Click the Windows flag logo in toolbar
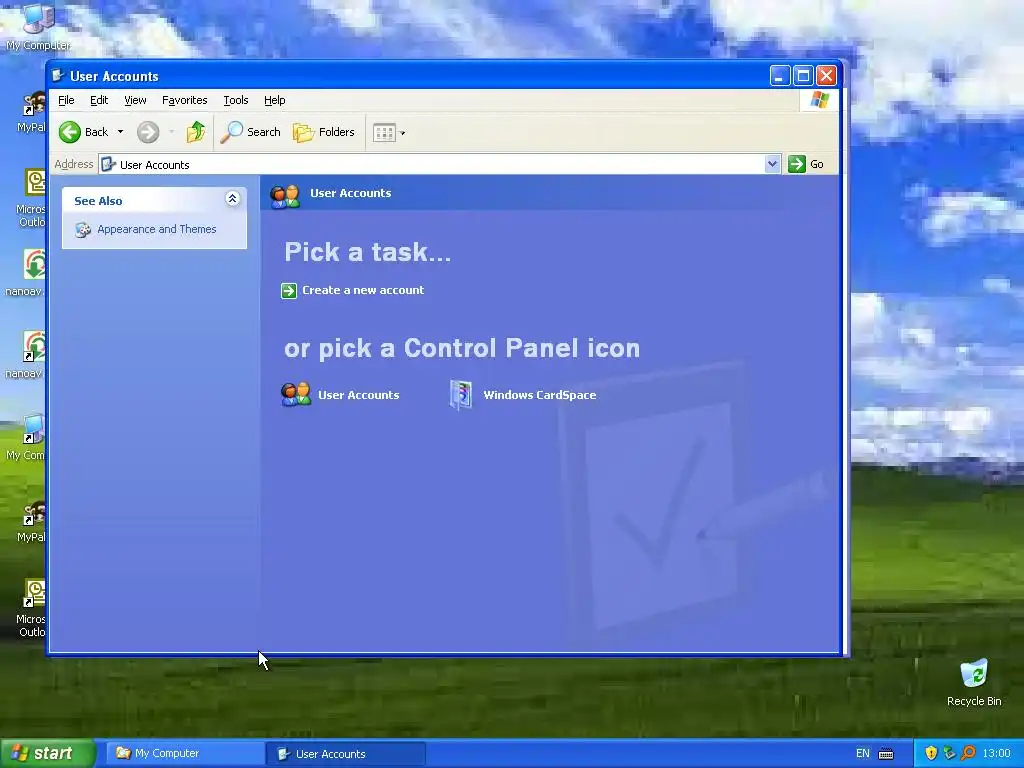 [820, 100]
